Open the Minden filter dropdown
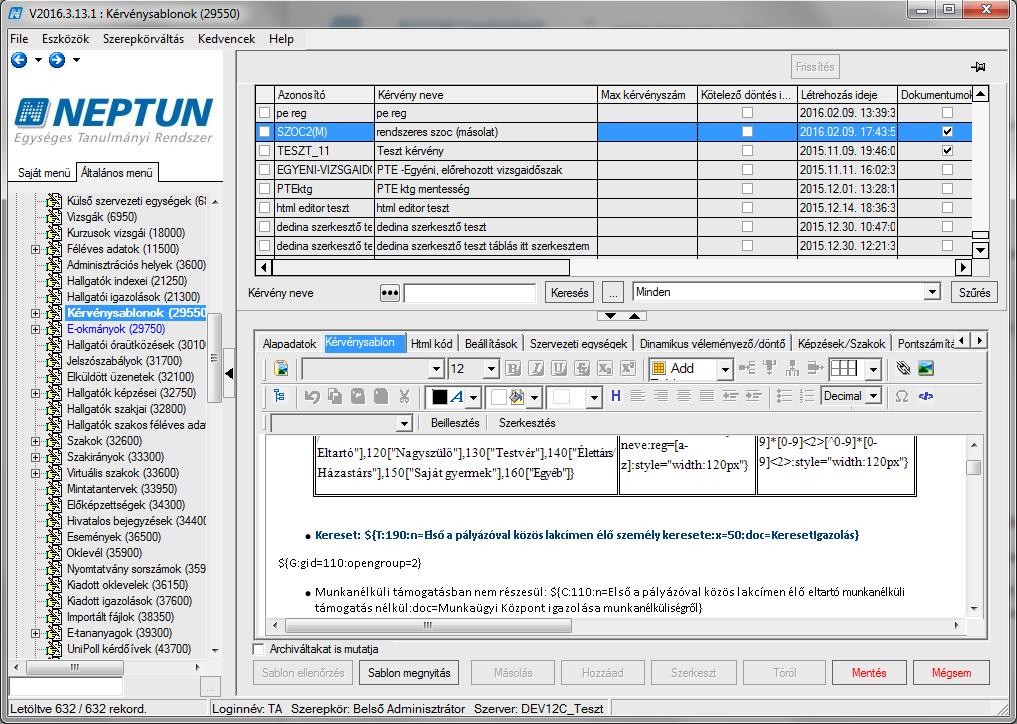 [x=932, y=292]
